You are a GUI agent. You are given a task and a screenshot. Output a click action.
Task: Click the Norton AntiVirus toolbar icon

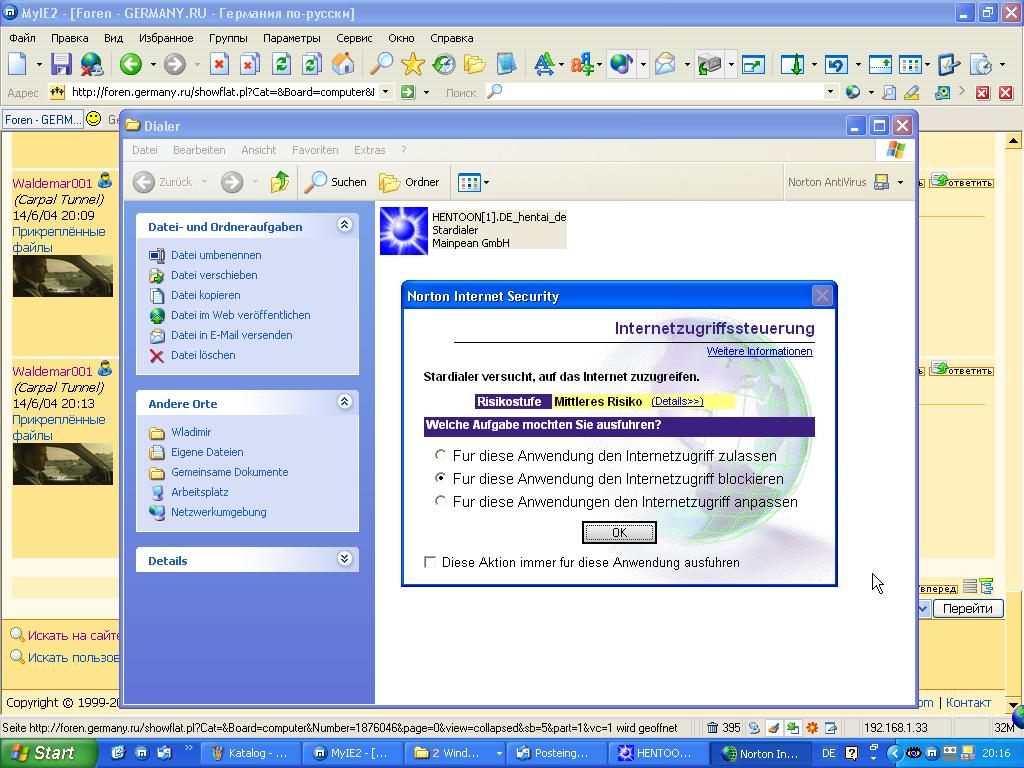point(881,182)
